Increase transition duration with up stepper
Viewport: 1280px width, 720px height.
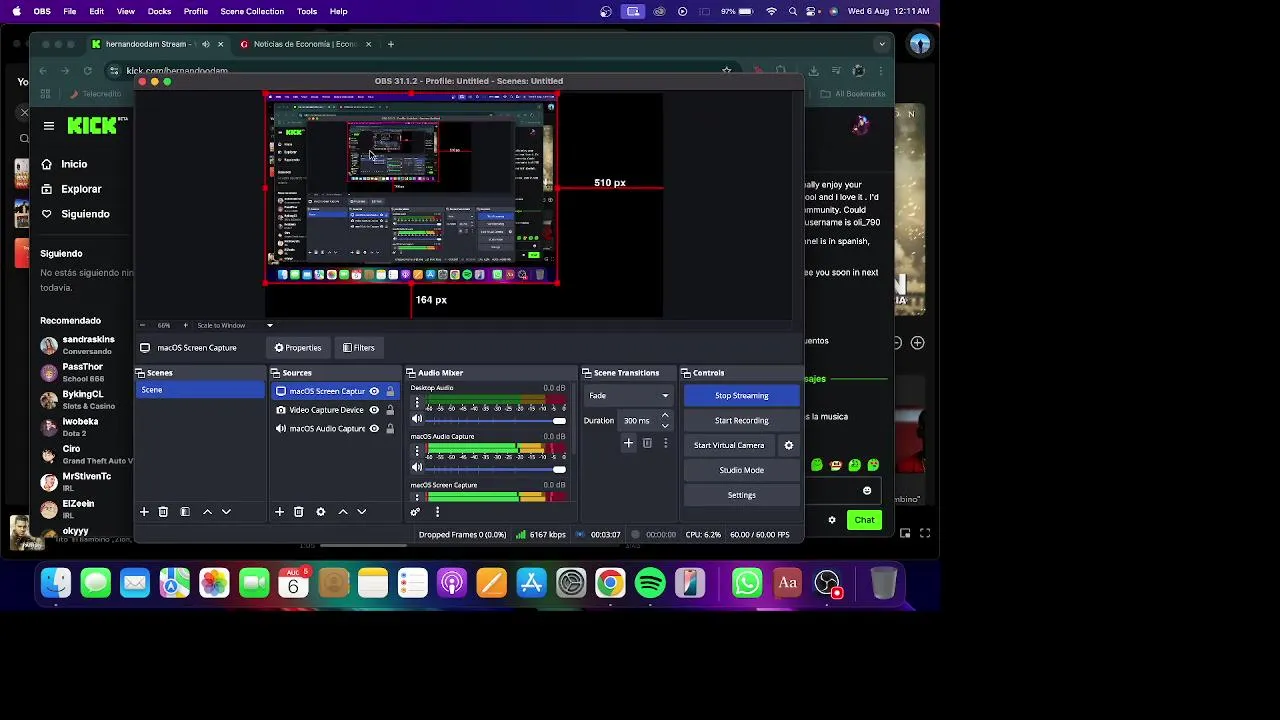(x=665, y=416)
